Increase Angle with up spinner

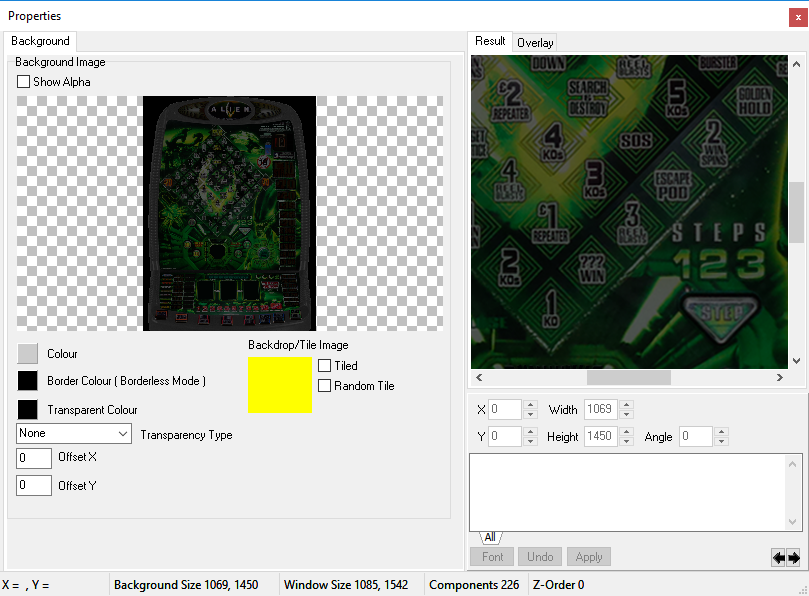coord(721,432)
